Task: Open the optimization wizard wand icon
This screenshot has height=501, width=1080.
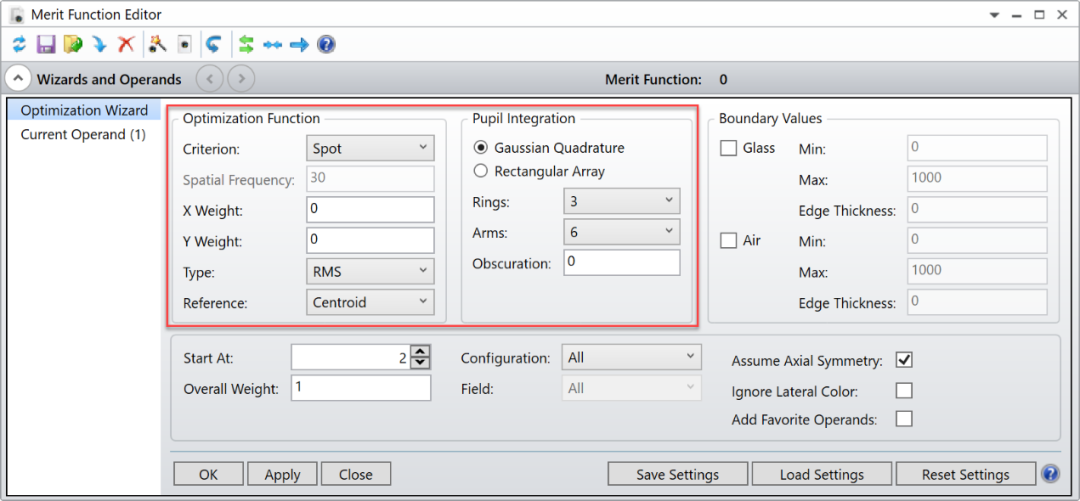Action: (157, 45)
